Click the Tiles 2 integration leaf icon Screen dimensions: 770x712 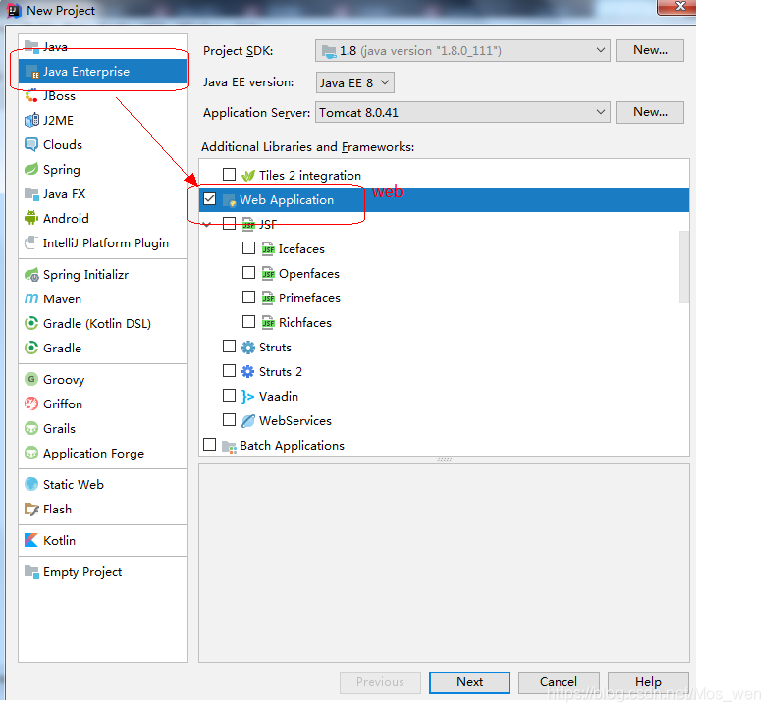pyautogui.click(x=248, y=175)
